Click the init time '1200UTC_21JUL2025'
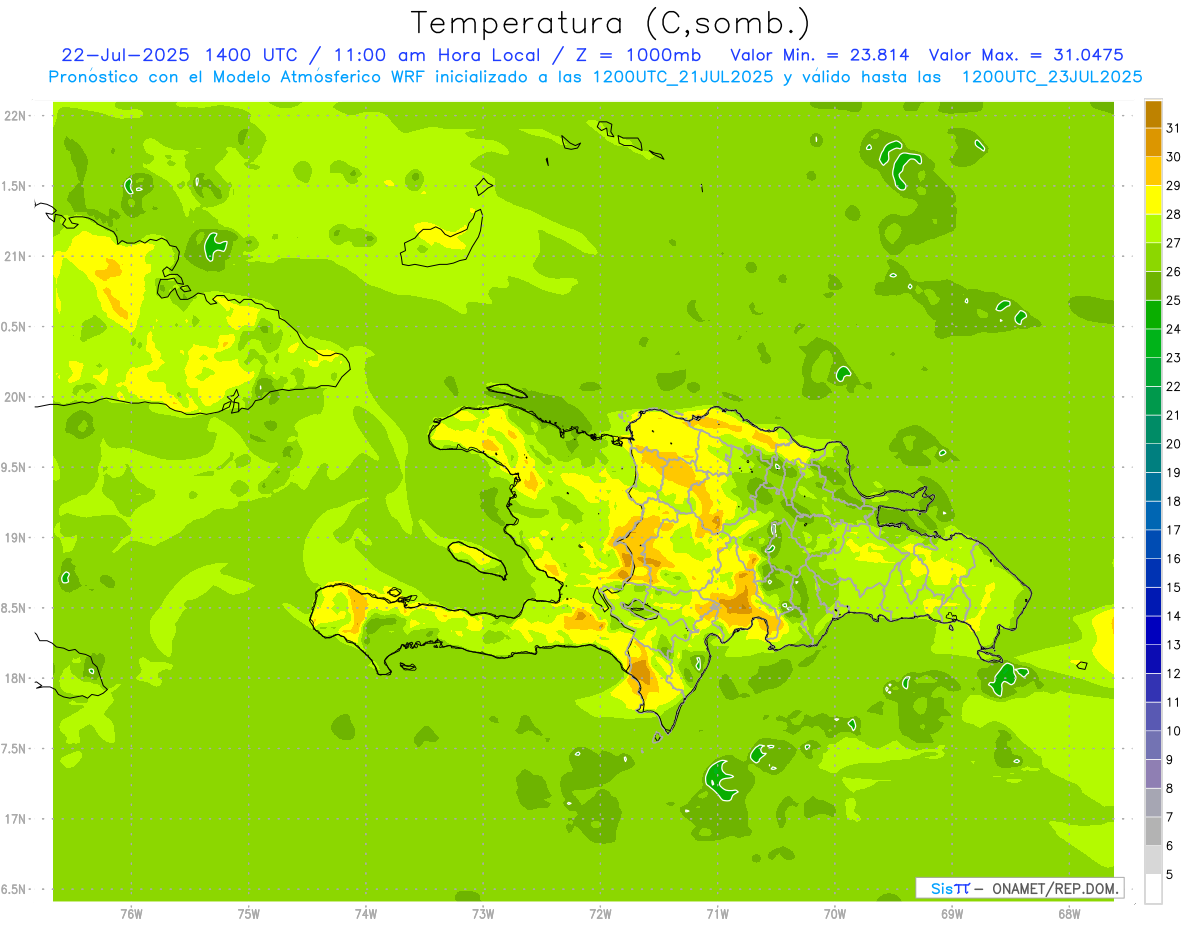Viewport: 1200px width, 927px height. [x=683, y=76]
